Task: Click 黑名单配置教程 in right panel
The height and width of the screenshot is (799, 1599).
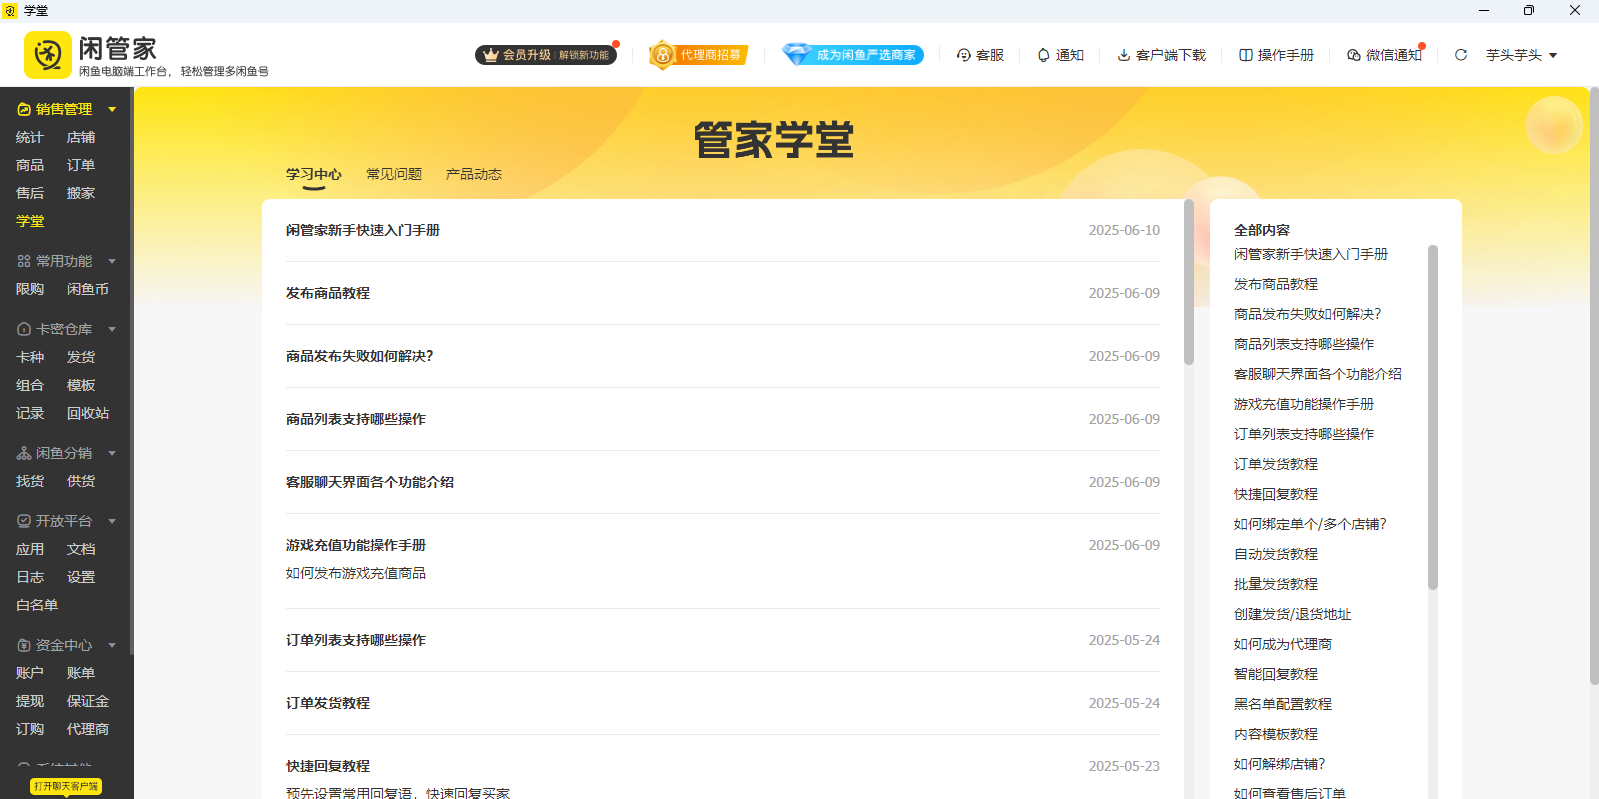Action: click(1283, 704)
